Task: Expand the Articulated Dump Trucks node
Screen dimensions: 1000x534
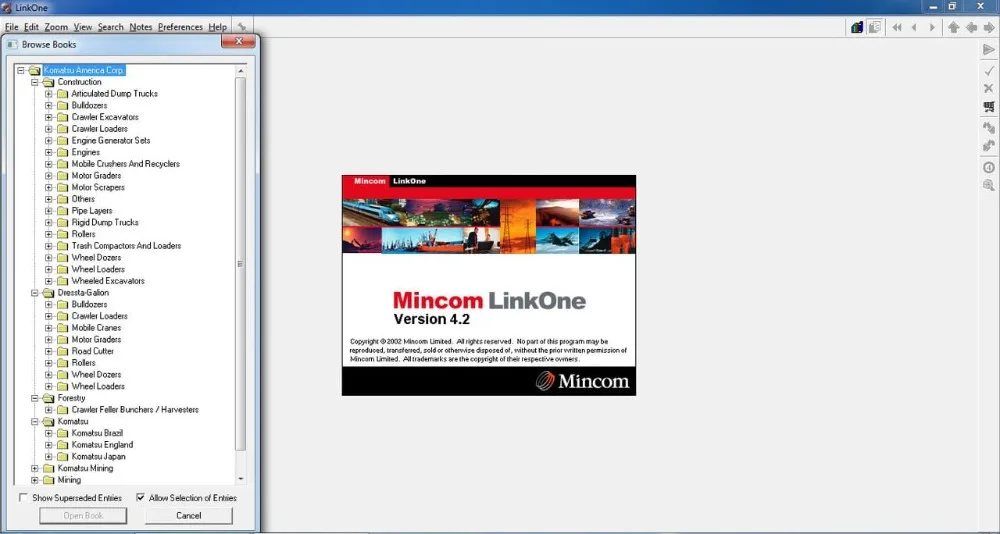Action: coord(48,94)
